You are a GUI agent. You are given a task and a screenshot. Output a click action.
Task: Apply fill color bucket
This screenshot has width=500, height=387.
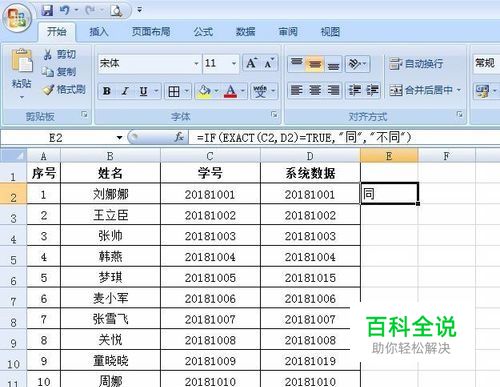click(x=204, y=91)
